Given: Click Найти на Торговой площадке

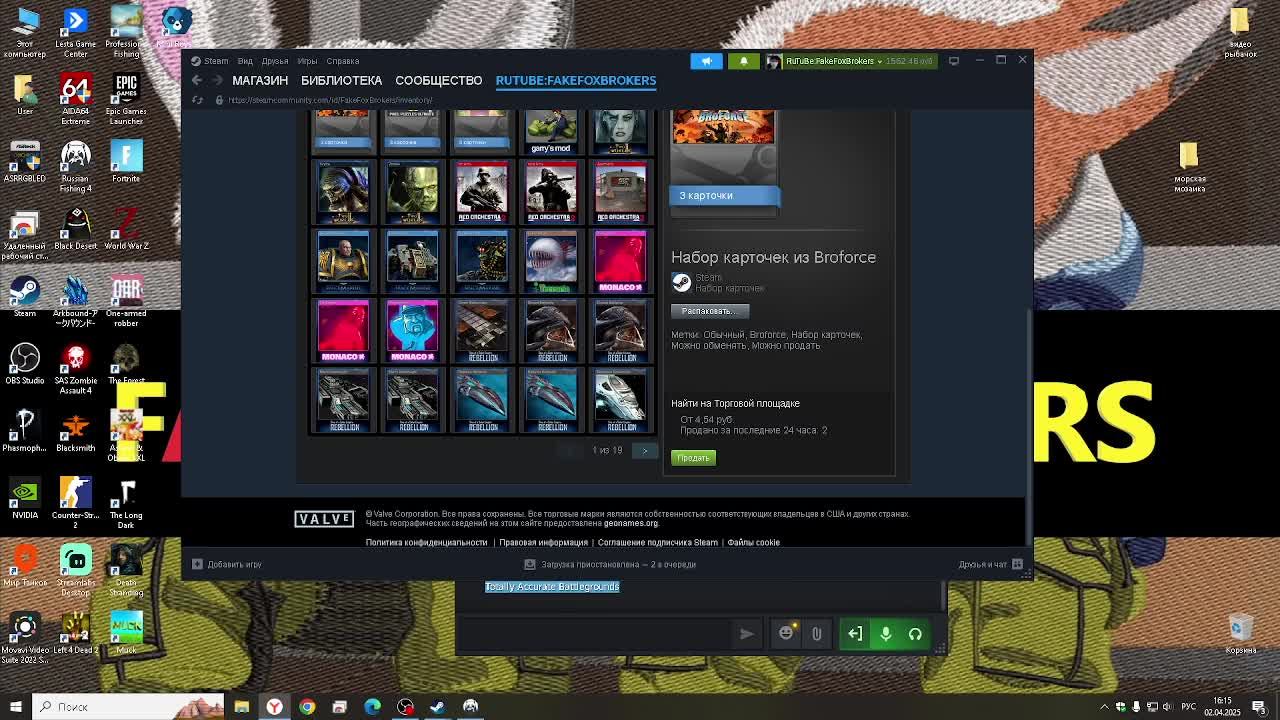Looking at the screenshot, I should coord(735,403).
